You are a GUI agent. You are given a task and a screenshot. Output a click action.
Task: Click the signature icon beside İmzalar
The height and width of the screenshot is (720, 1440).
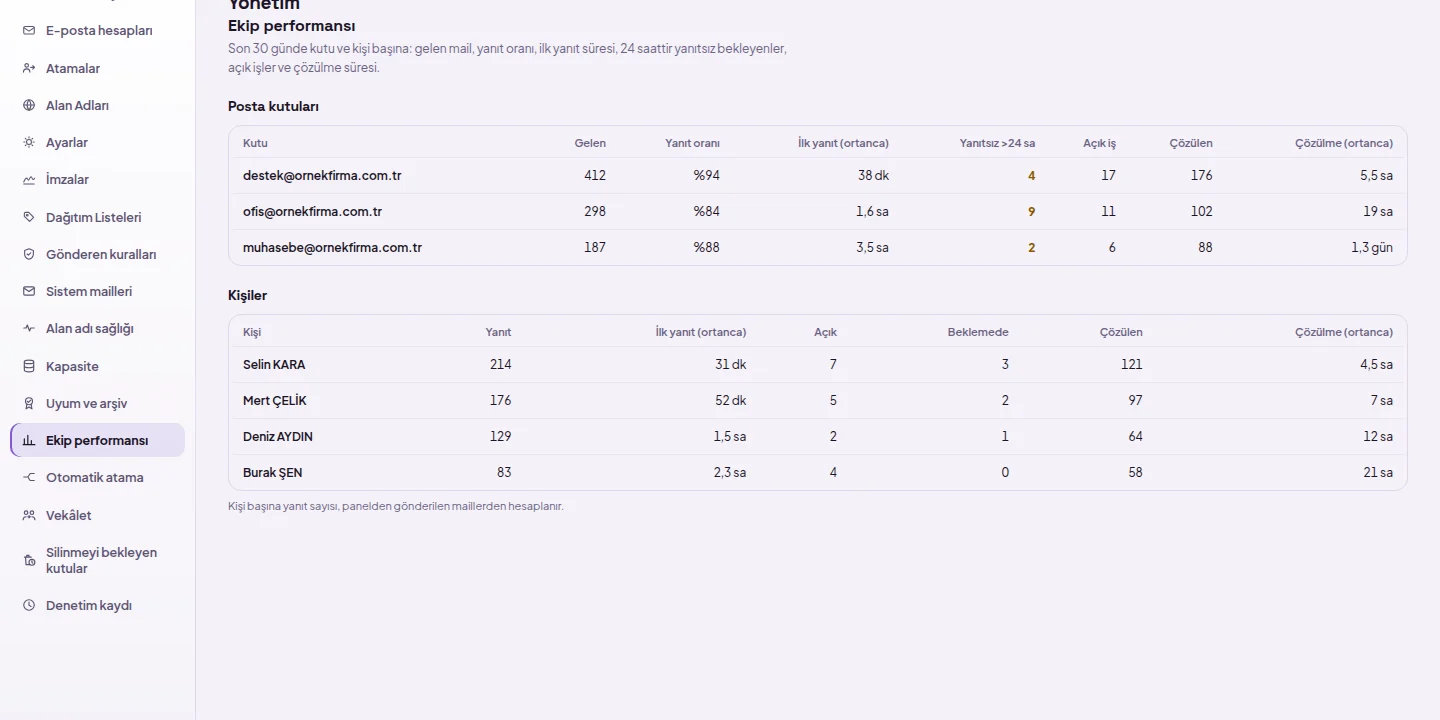(x=29, y=180)
